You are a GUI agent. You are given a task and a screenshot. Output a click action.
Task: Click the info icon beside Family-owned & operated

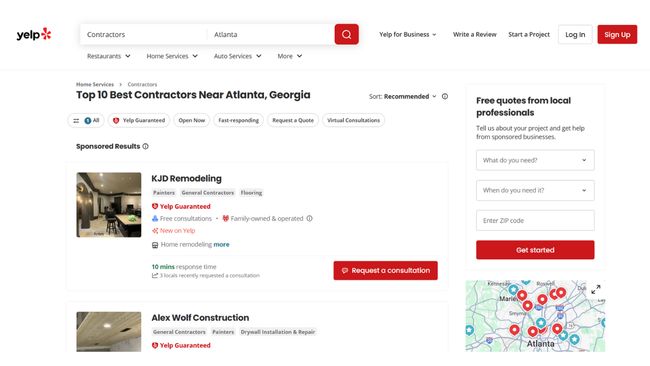coord(309,218)
